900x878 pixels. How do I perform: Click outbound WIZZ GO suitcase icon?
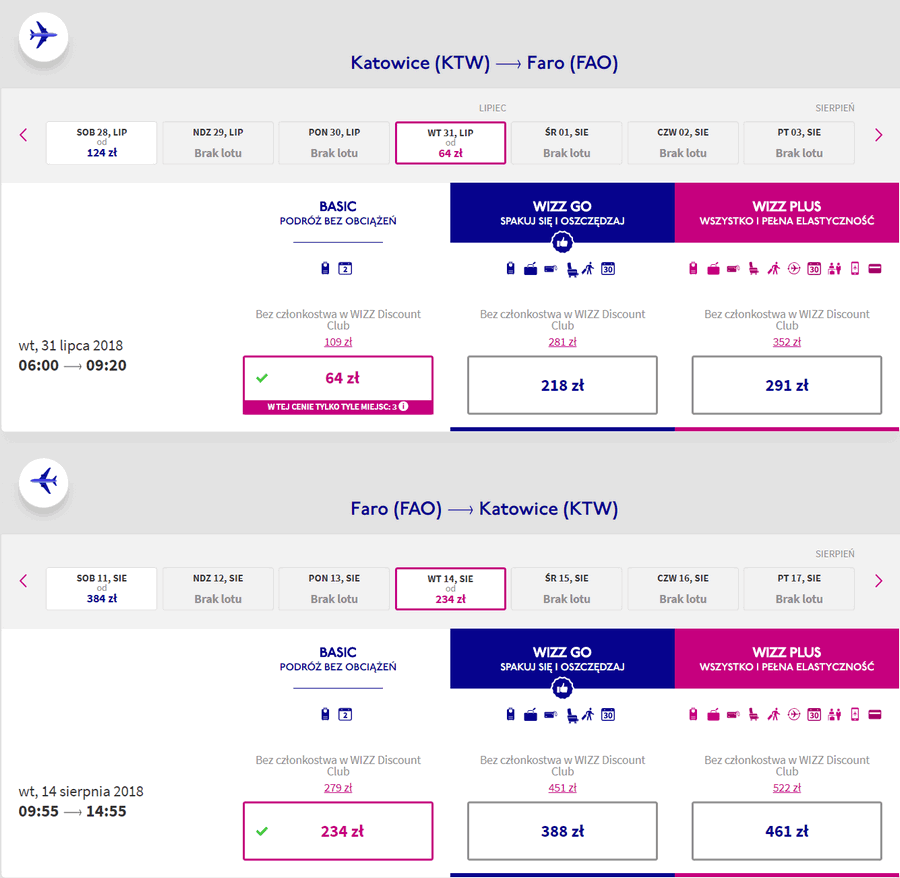click(530, 269)
